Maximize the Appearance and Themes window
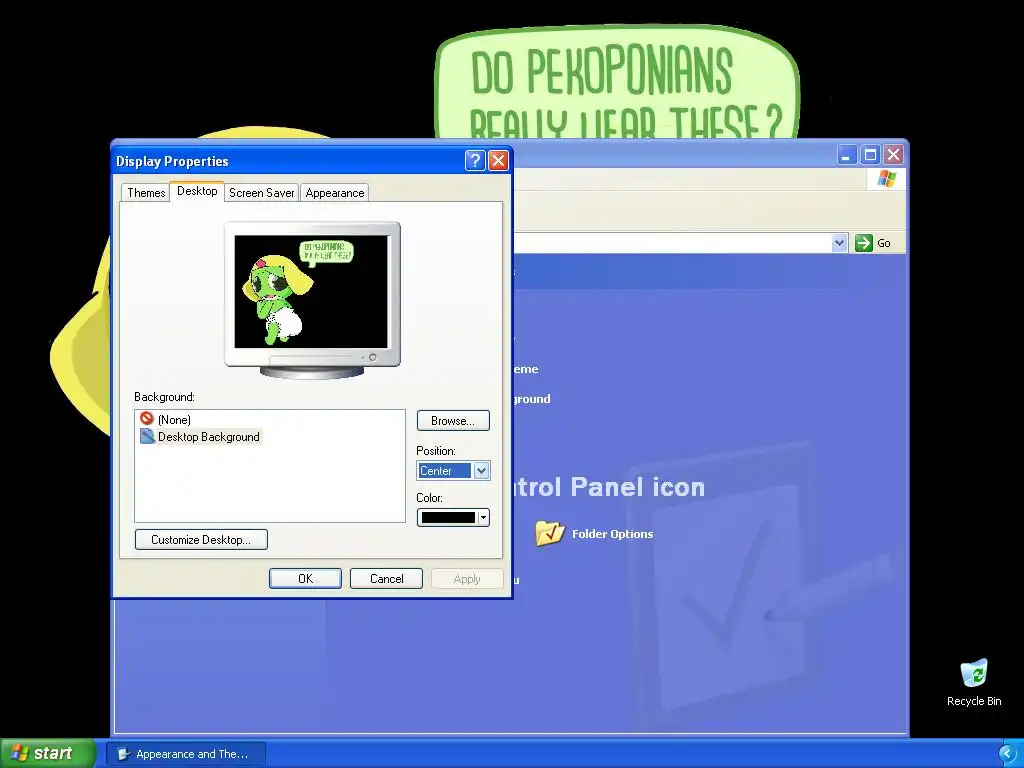This screenshot has width=1024, height=768. [x=870, y=155]
